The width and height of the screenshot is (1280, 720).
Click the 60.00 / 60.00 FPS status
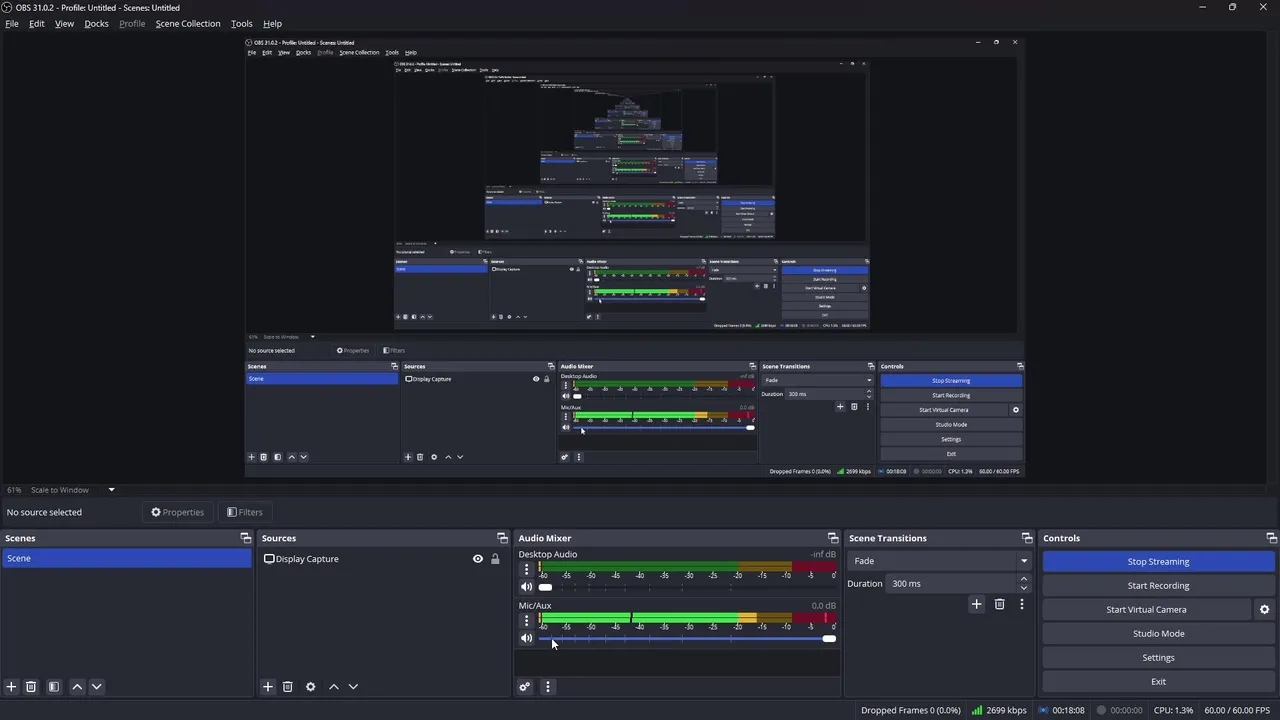1237,711
